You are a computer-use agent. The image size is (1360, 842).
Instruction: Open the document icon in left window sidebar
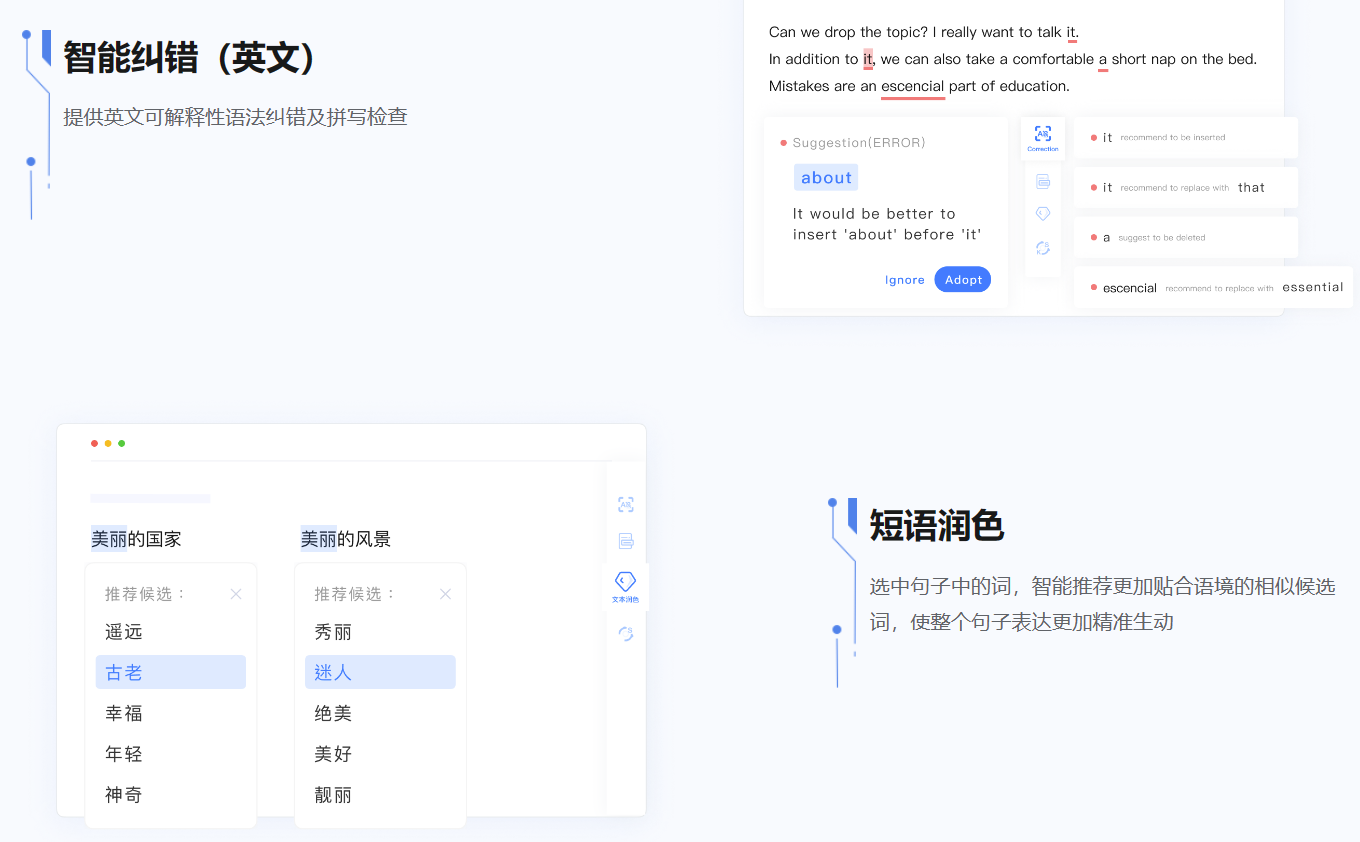[x=626, y=540]
